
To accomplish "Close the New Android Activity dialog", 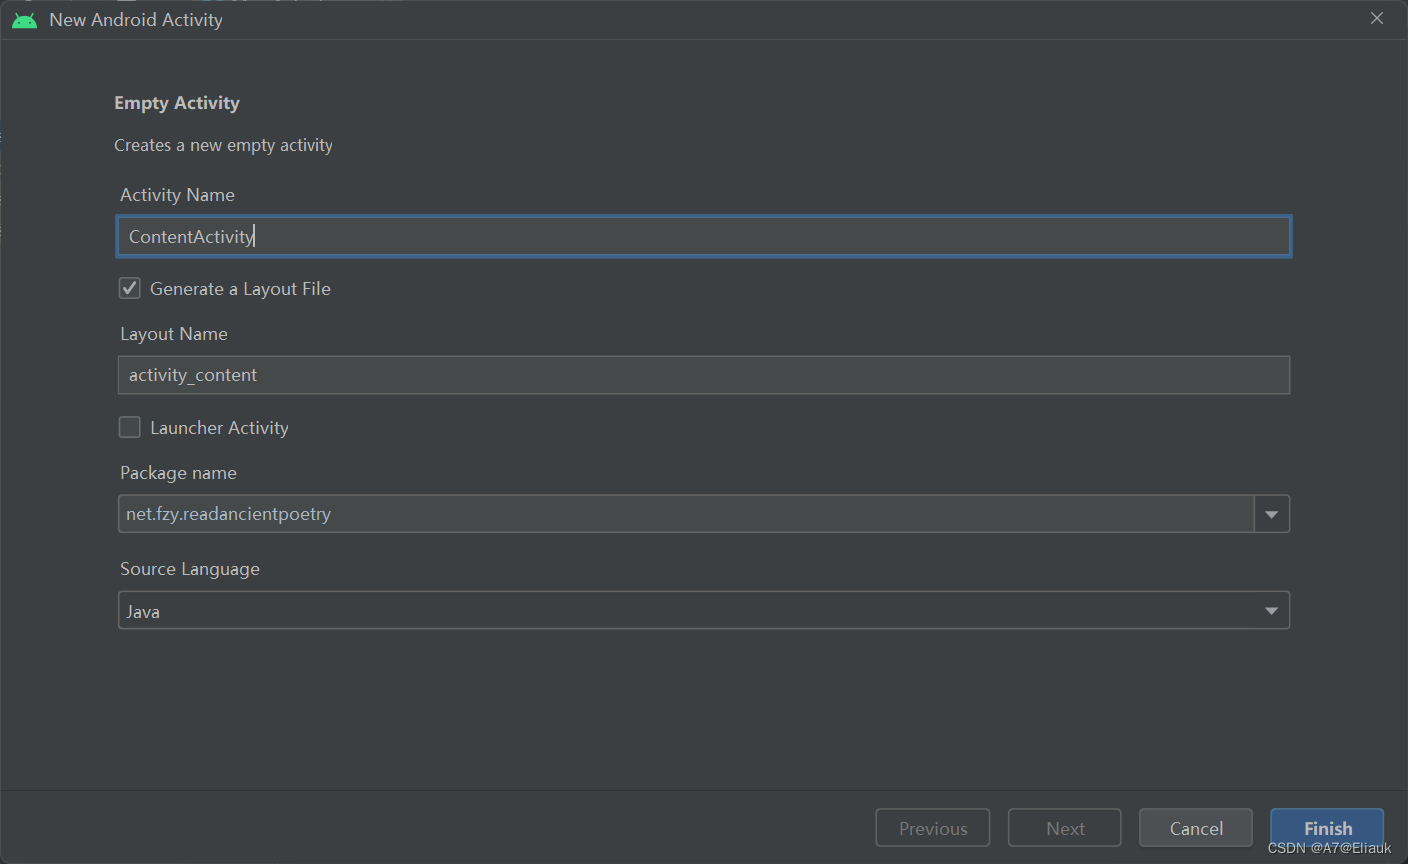I will (1377, 18).
